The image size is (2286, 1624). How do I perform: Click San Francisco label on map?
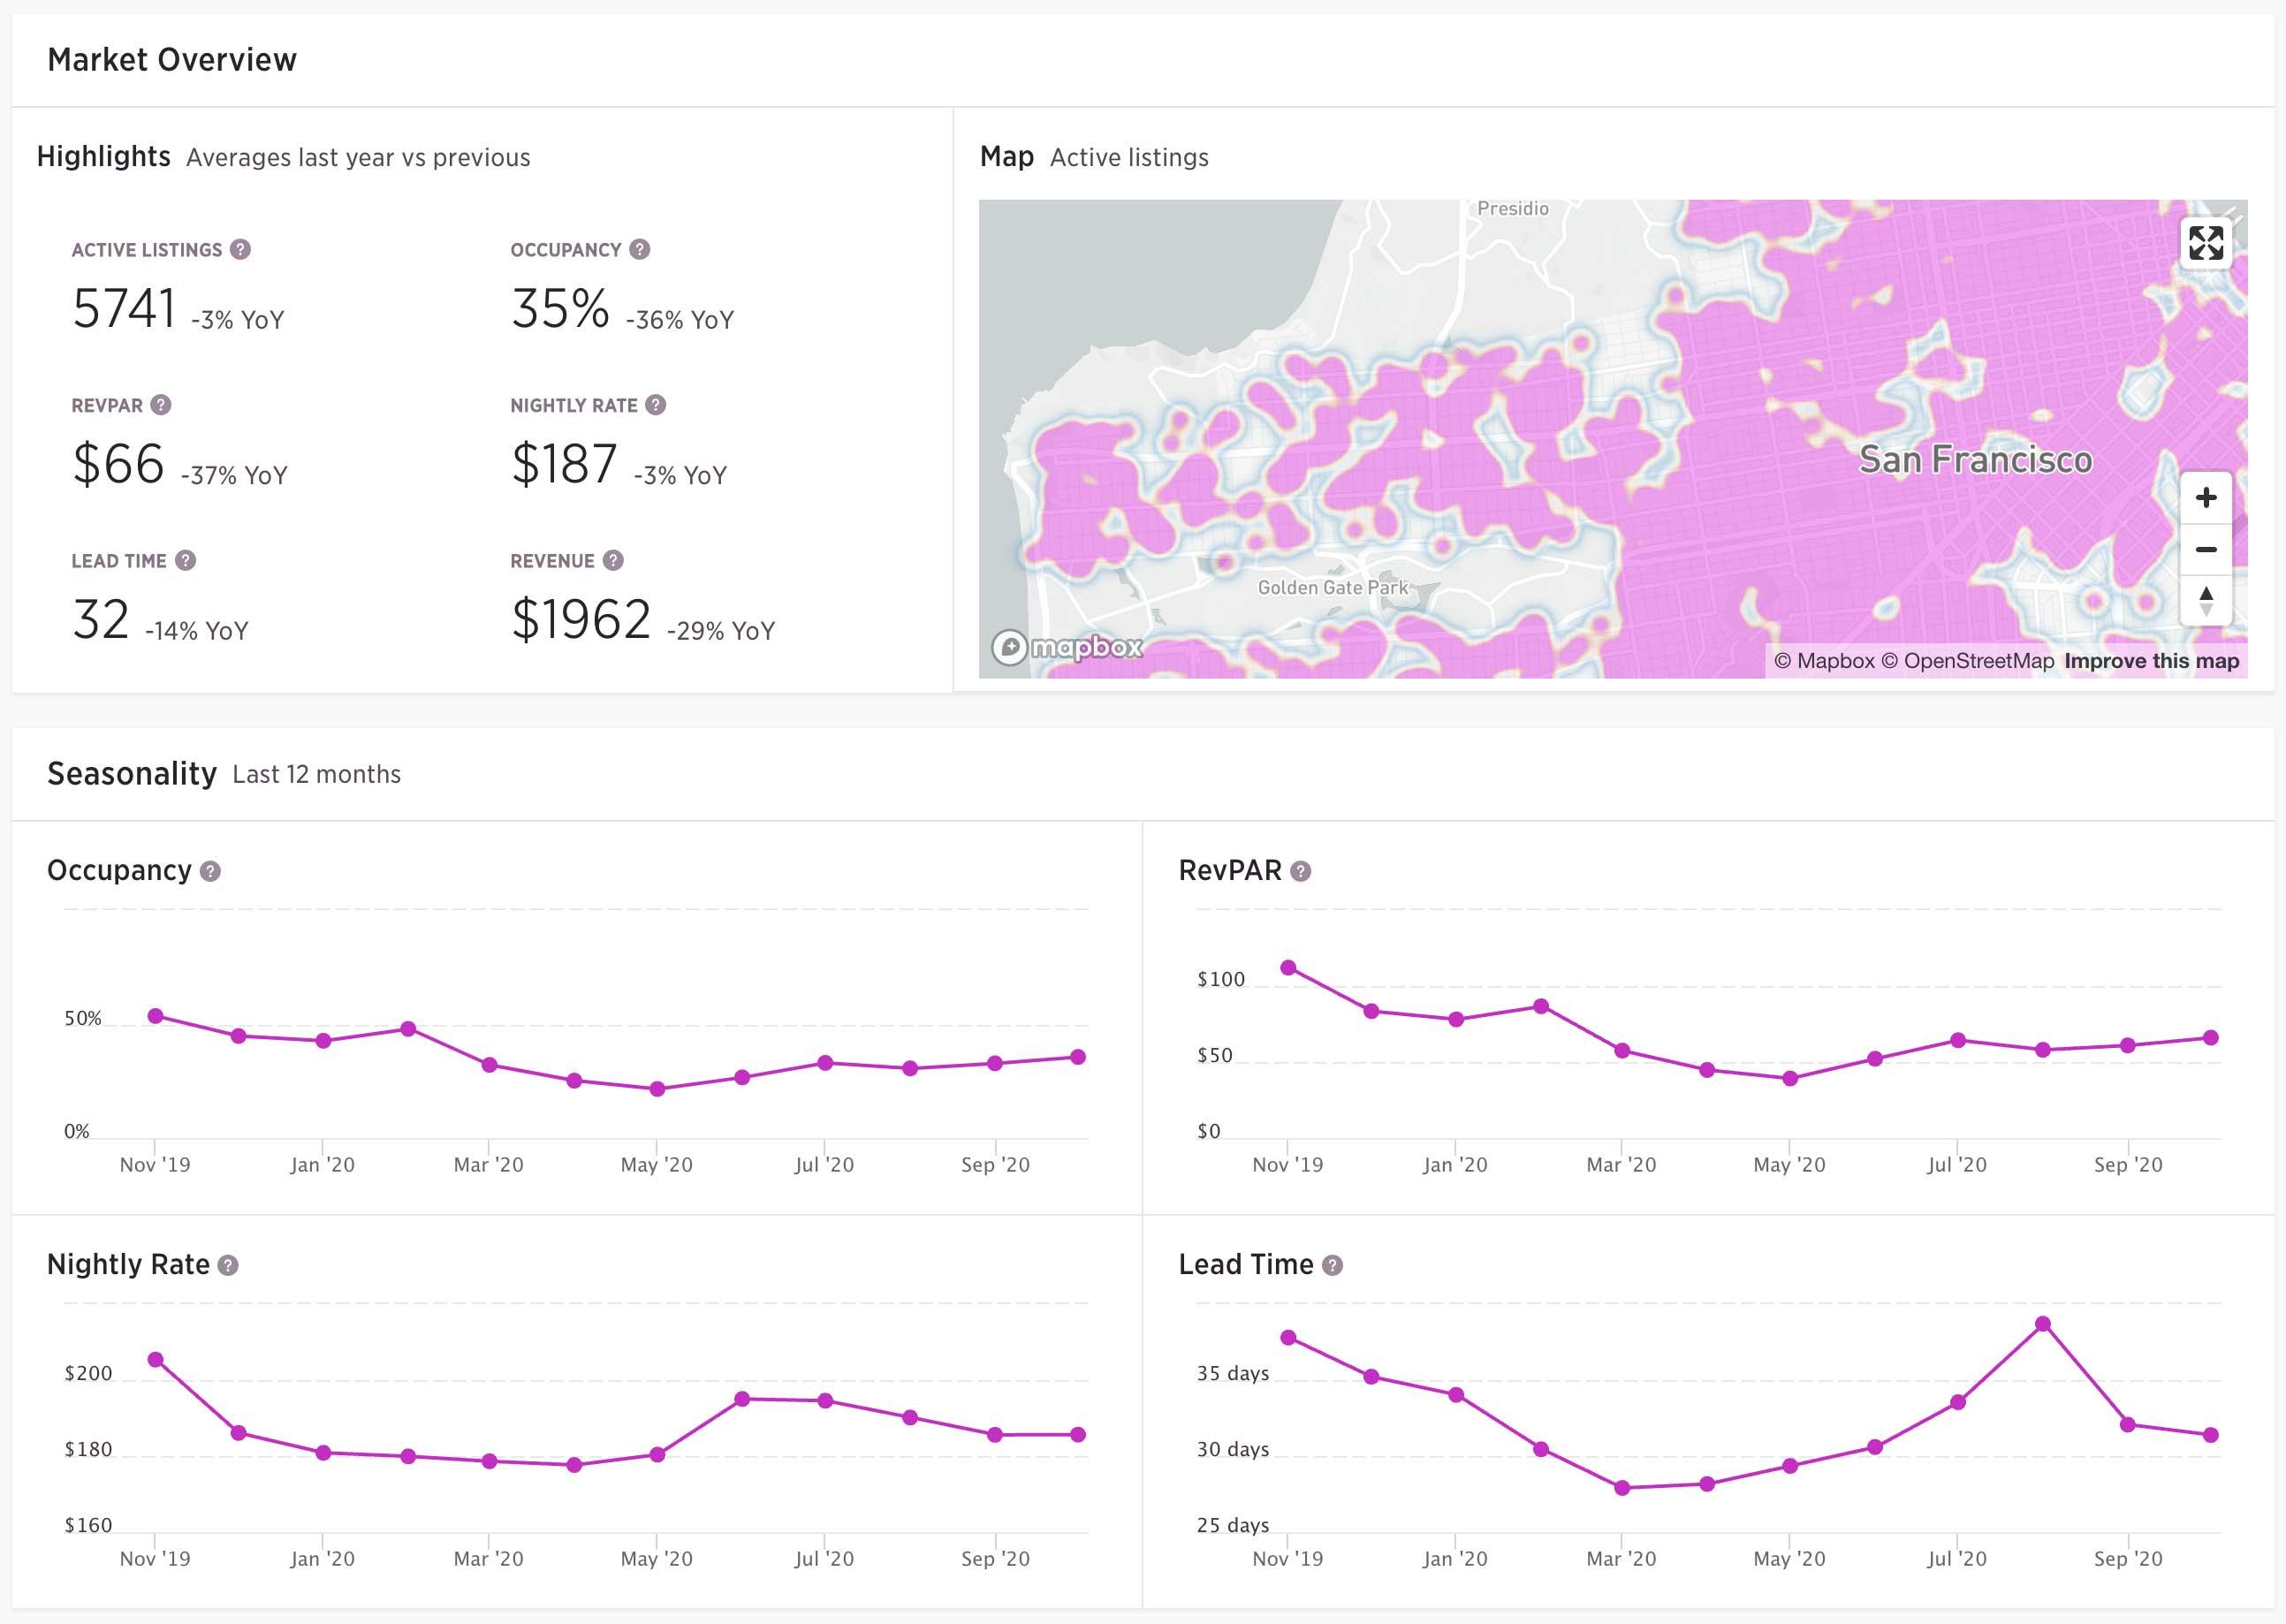(x=1975, y=459)
